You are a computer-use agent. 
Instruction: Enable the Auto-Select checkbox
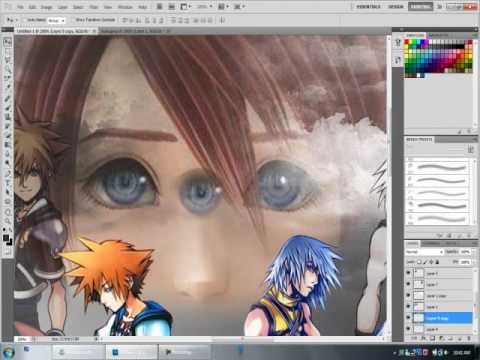click(24, 20)
